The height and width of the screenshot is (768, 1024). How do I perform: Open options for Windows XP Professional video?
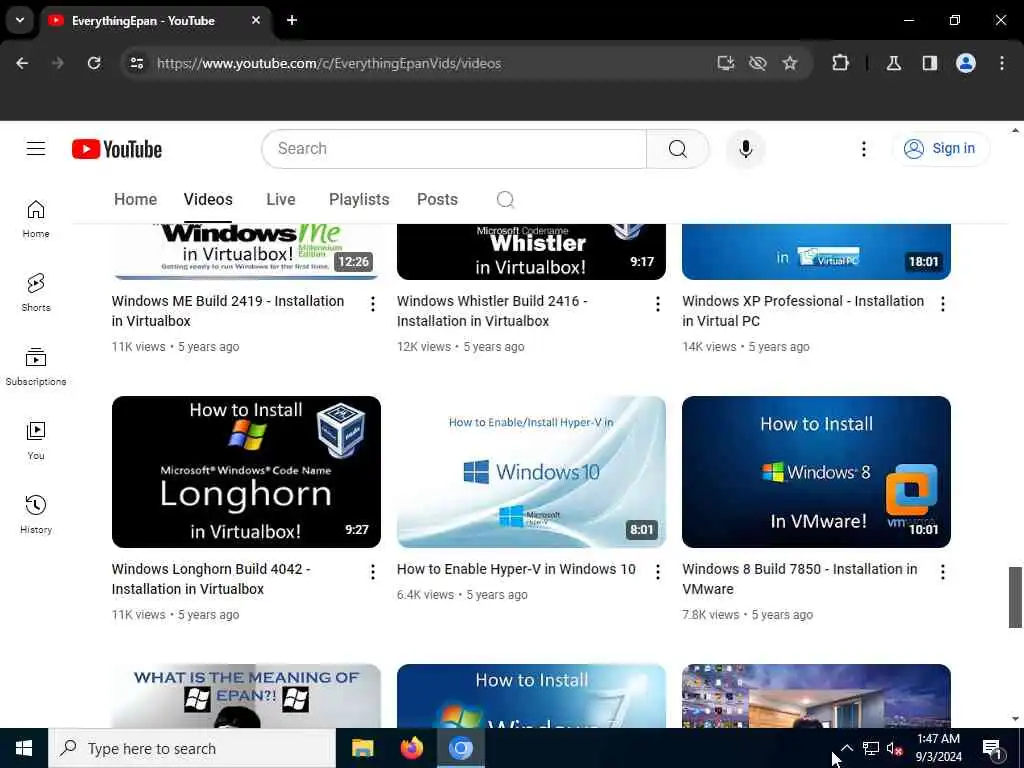coord(942,304)
